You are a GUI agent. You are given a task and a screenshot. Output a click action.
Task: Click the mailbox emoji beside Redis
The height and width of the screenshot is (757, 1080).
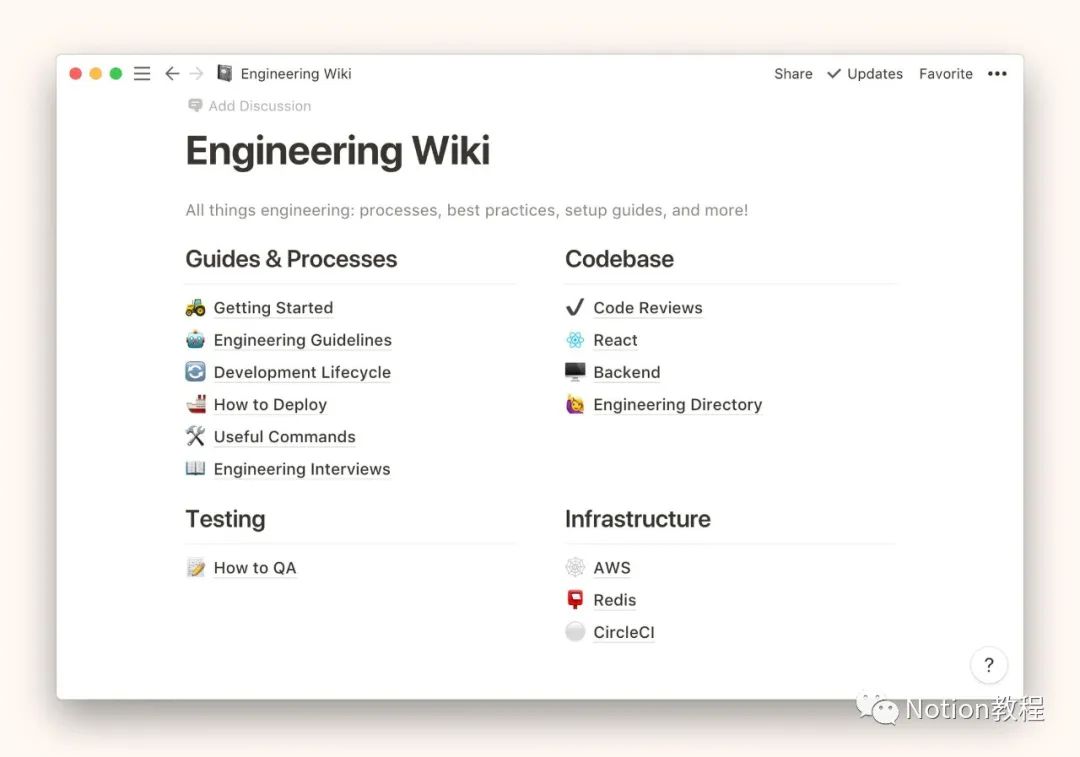(x=575, y=600)
